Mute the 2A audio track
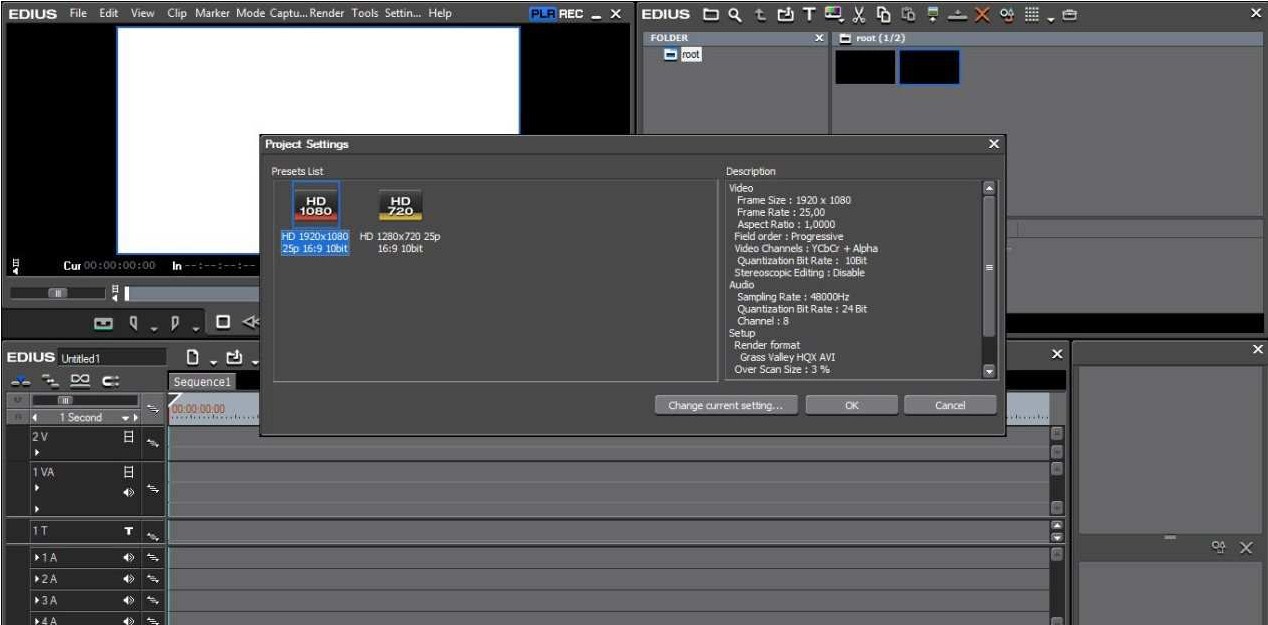The height and width of the screenshot is (625, 1268). click(x=128, y=579)
